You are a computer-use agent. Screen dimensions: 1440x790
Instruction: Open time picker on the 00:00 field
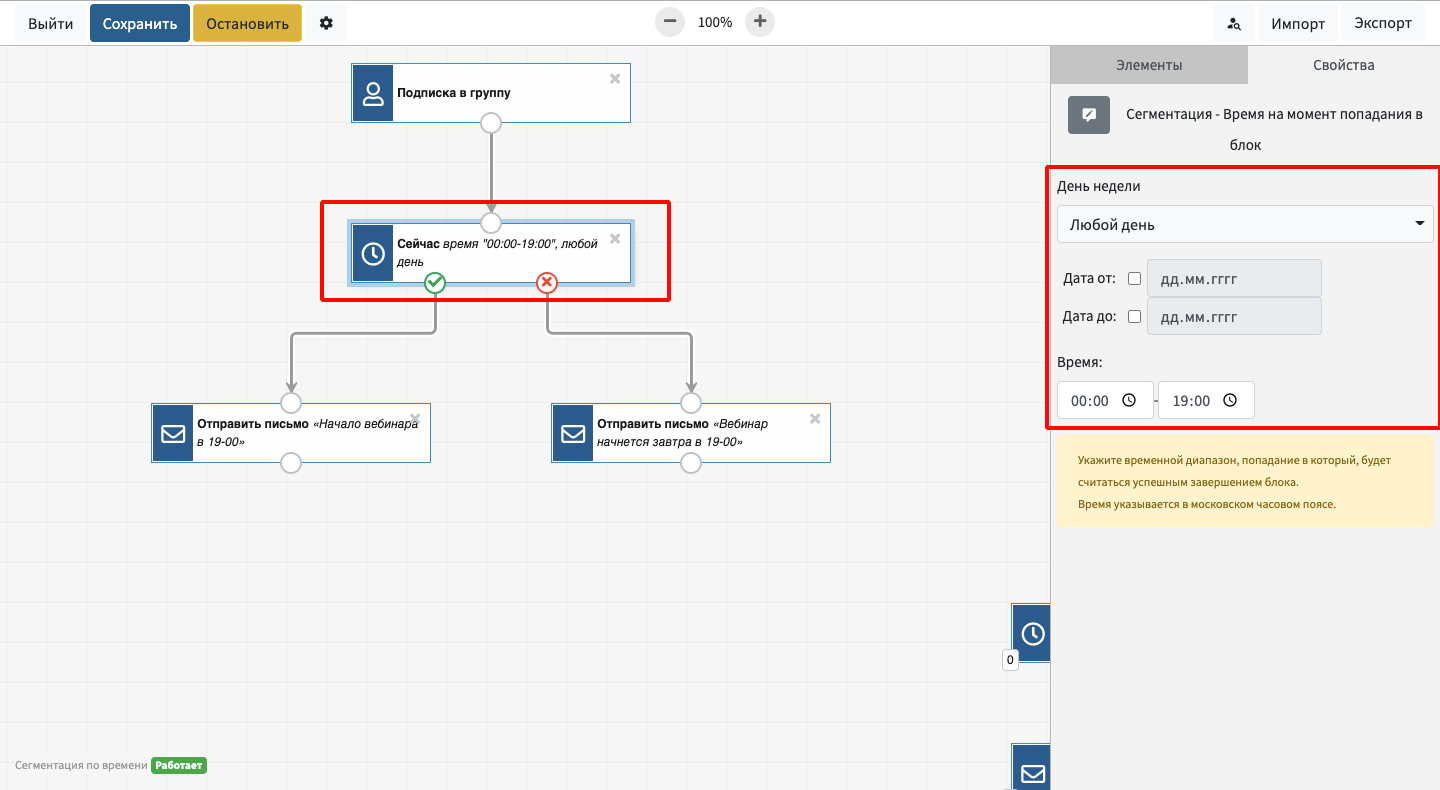tap(1129, 400)
